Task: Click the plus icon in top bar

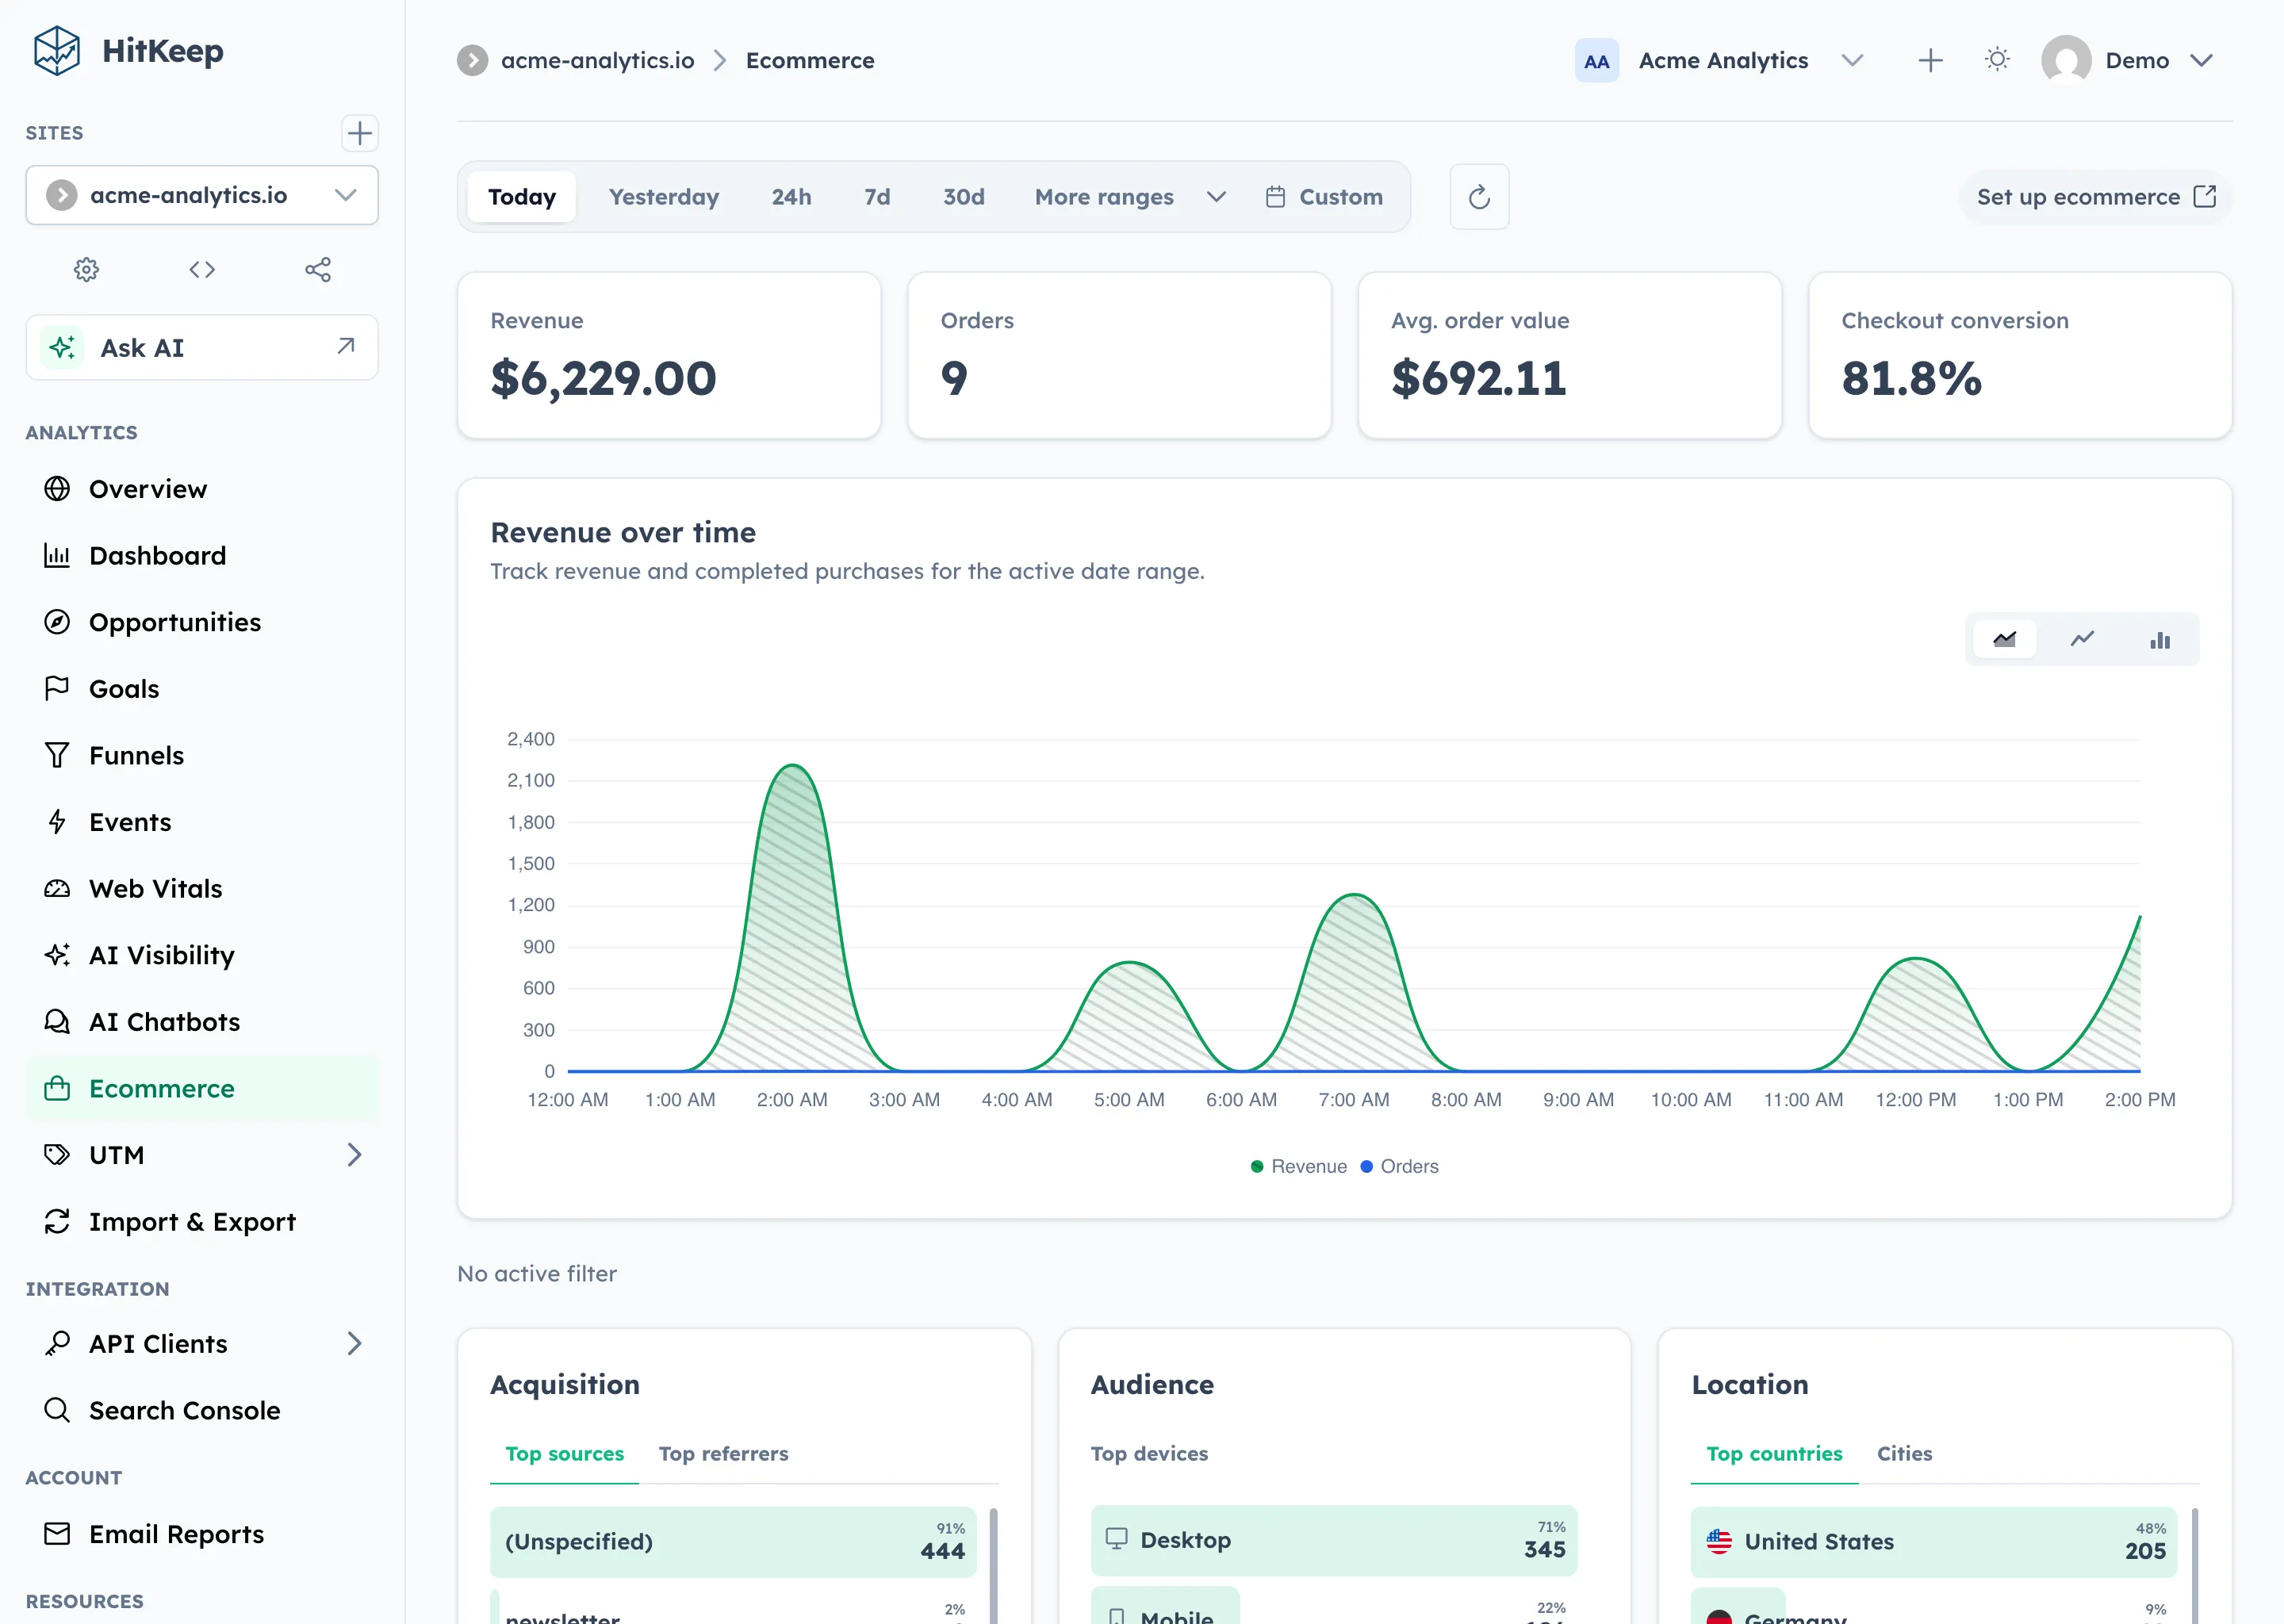Action: click(x=1930, y=61)
